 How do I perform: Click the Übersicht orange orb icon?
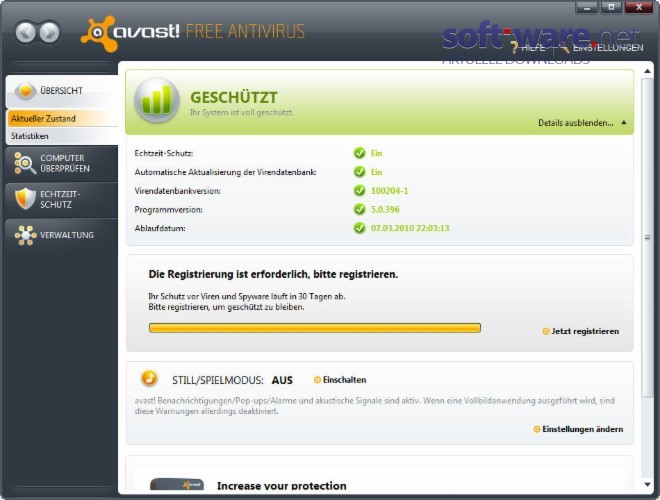click(25, 90)
